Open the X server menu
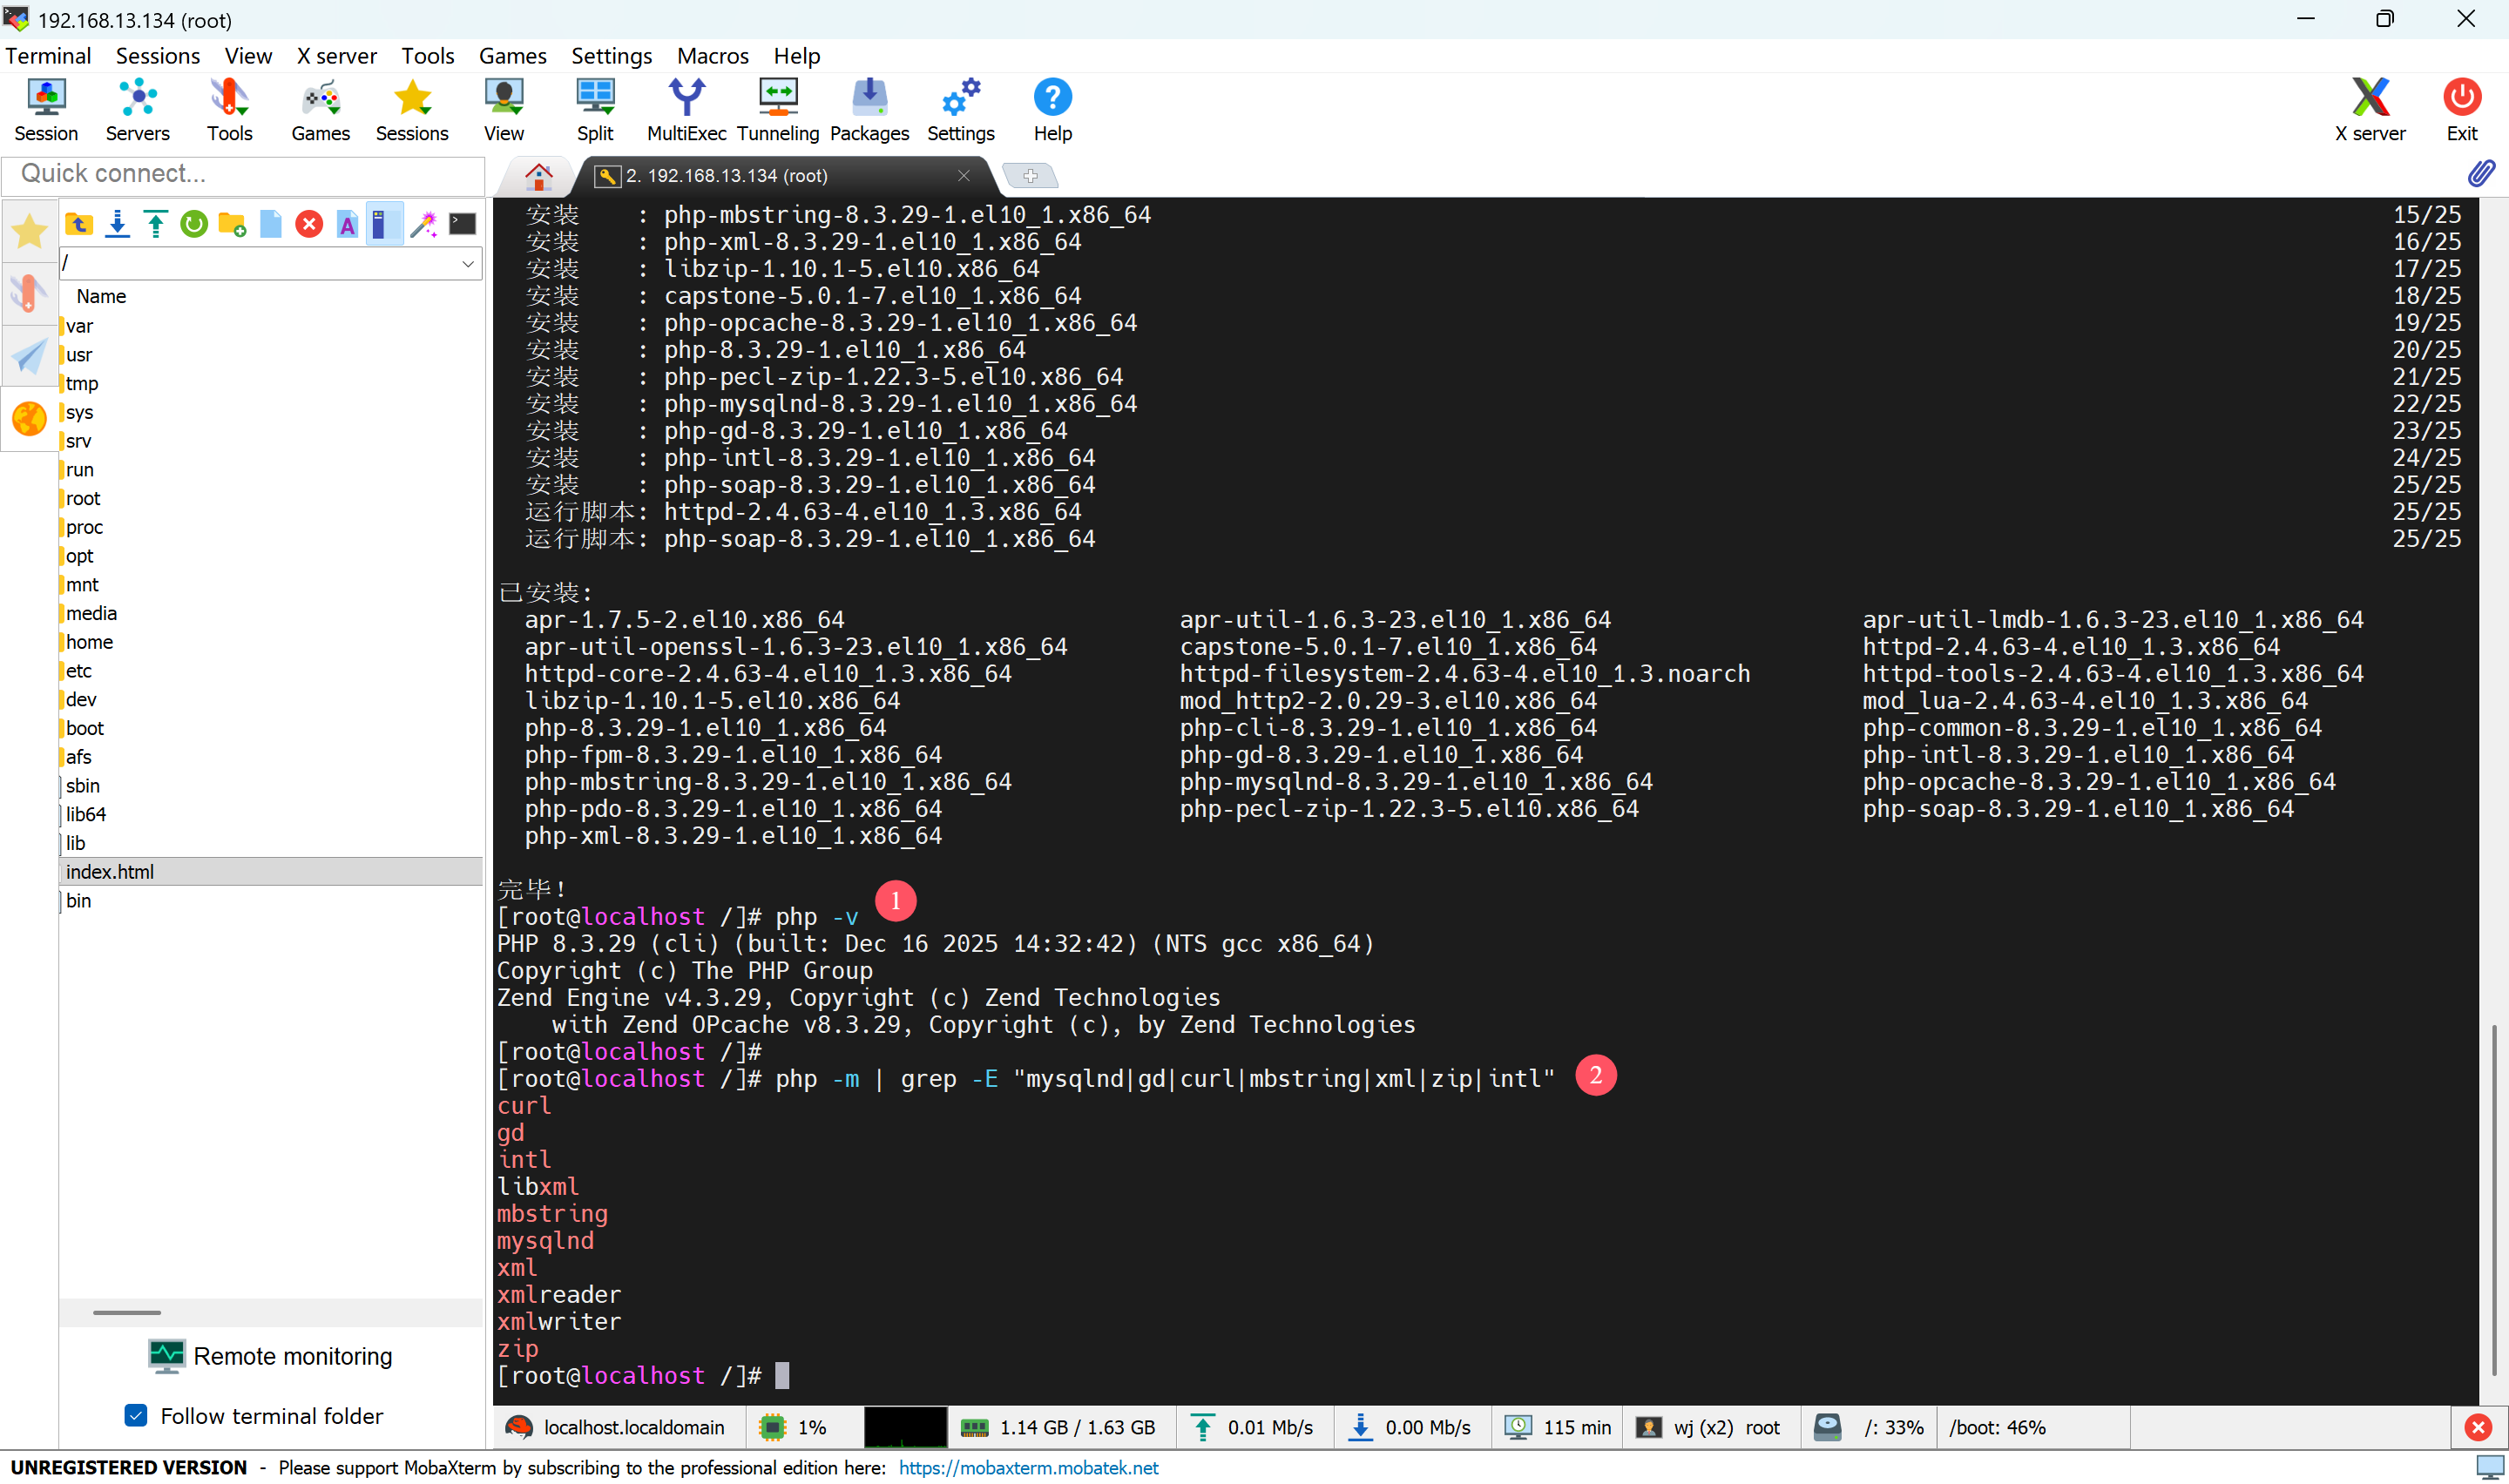 [x=336, y=56]
